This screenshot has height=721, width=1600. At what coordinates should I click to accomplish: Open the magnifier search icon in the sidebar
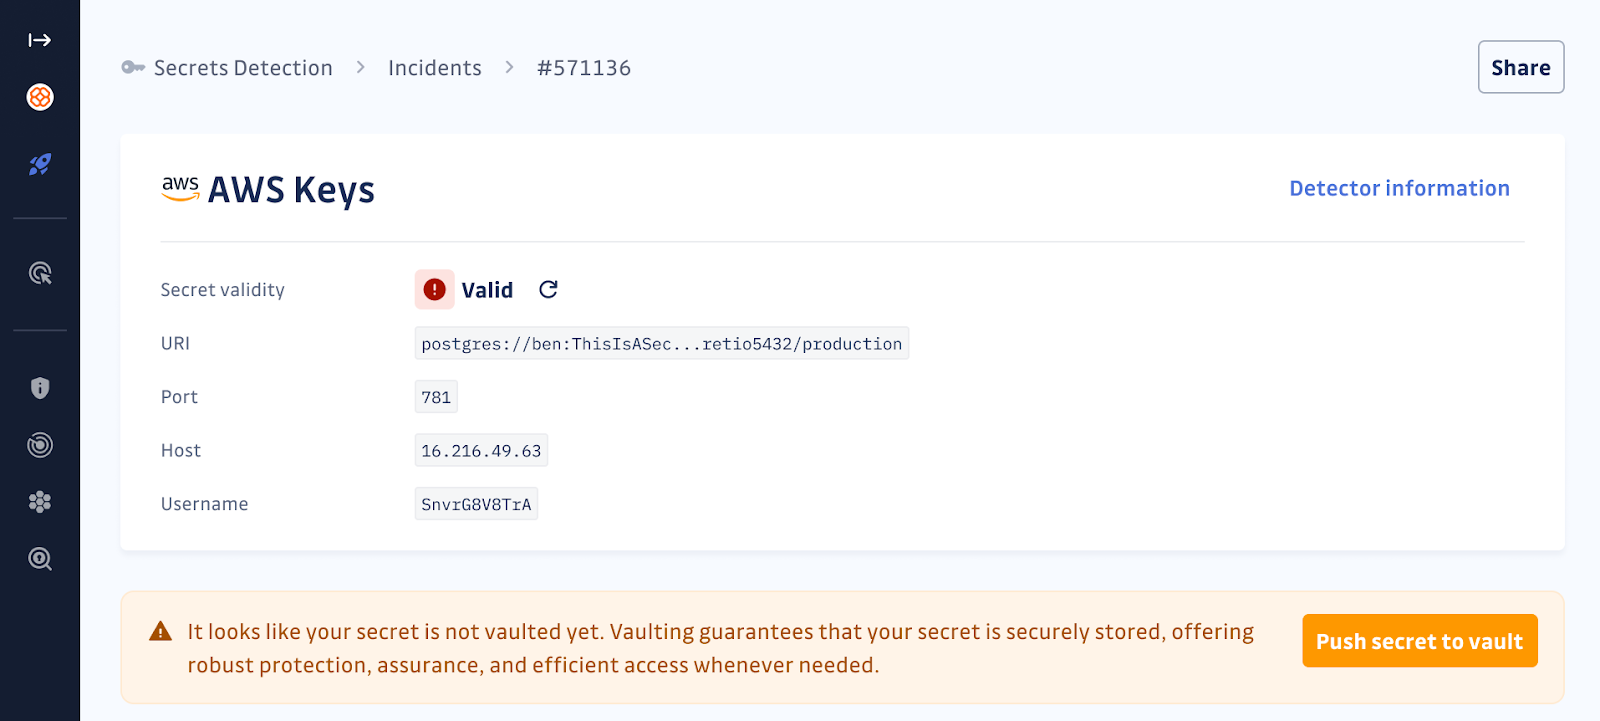40,559
